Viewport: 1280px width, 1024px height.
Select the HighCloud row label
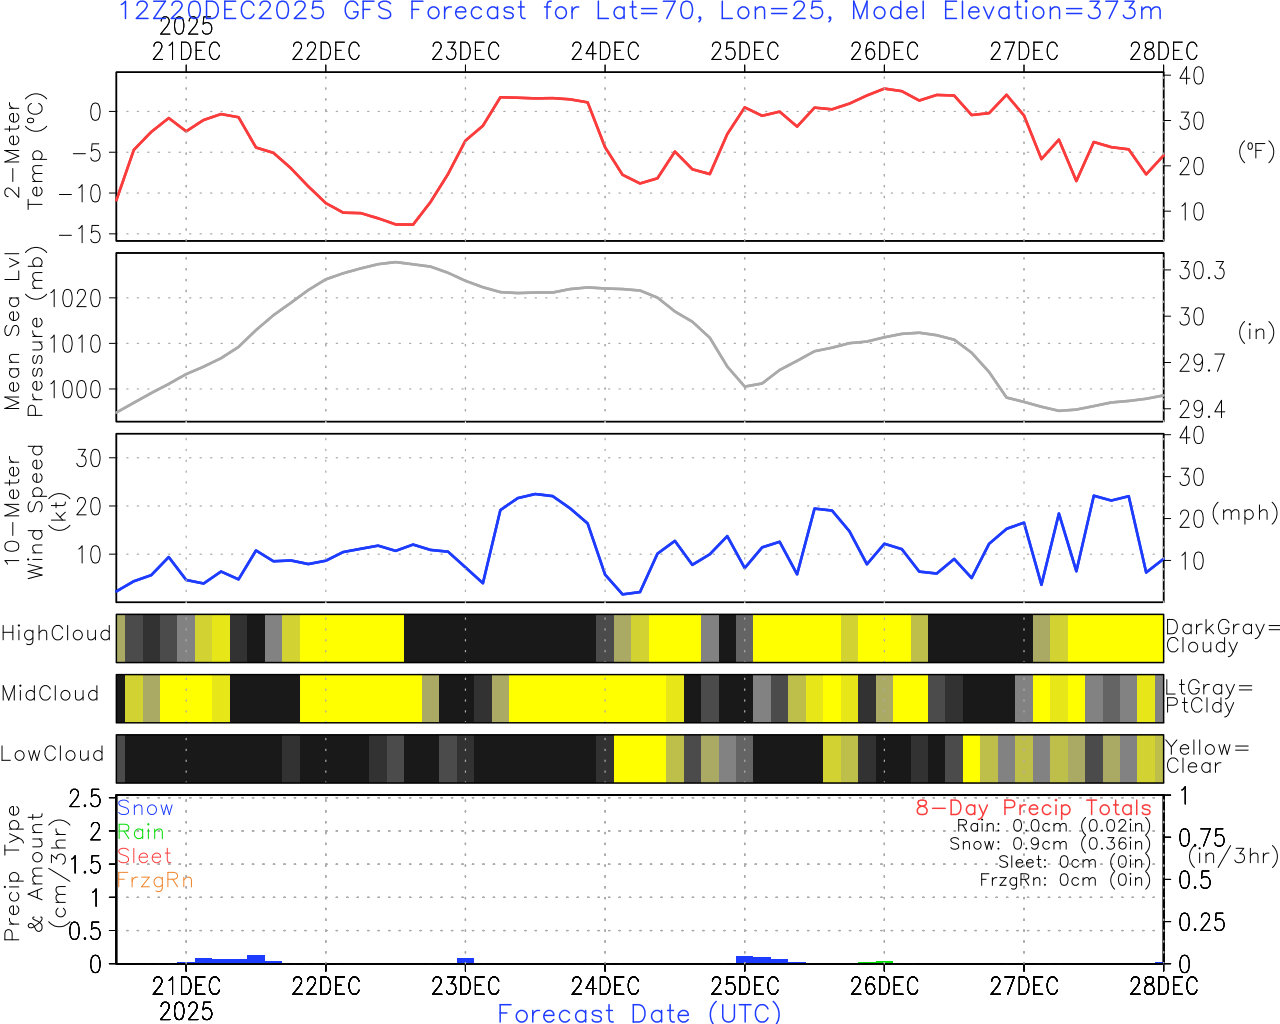(56, 634)
